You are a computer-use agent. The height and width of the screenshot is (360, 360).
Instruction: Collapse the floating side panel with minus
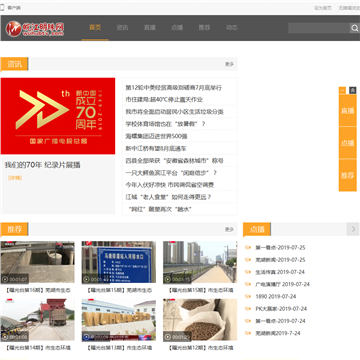pos(342,90)
